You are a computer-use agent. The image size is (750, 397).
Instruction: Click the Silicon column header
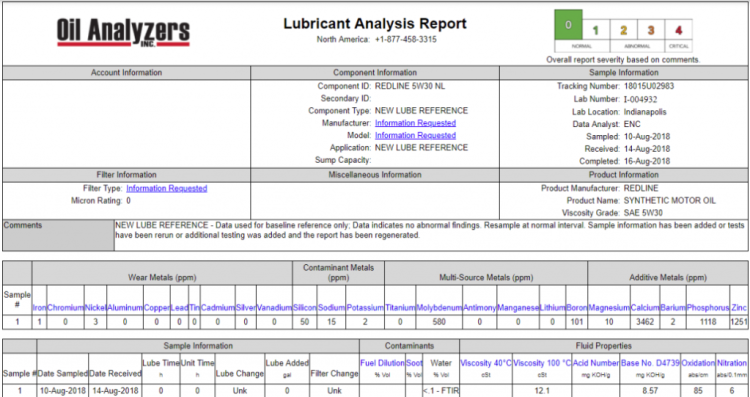pyautogui.click(x=305, y=308)
